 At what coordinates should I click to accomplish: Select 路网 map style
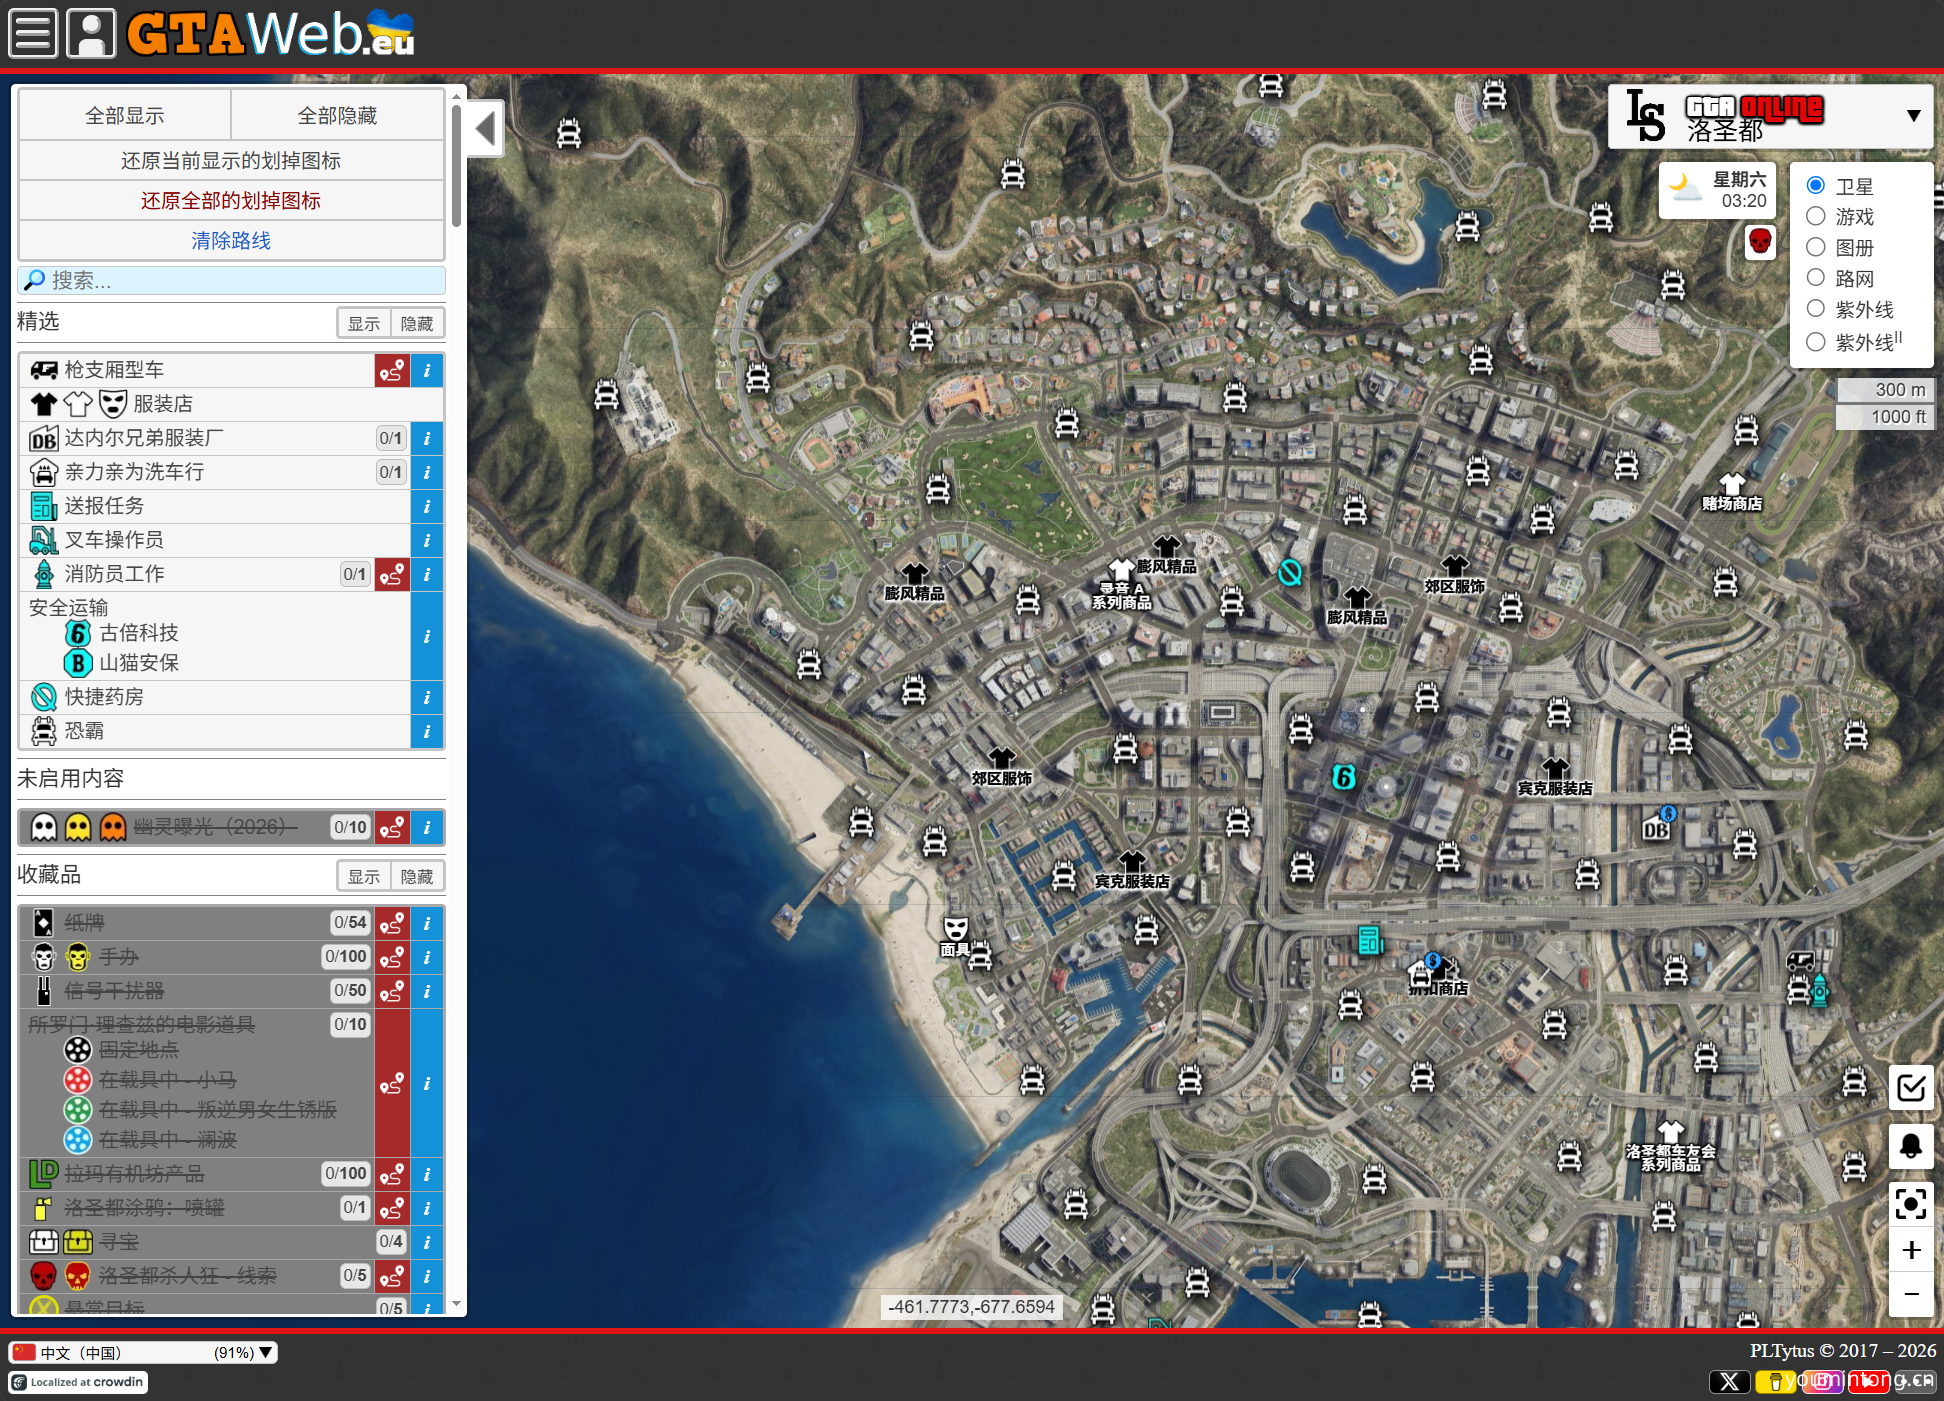pos(1816,278)
